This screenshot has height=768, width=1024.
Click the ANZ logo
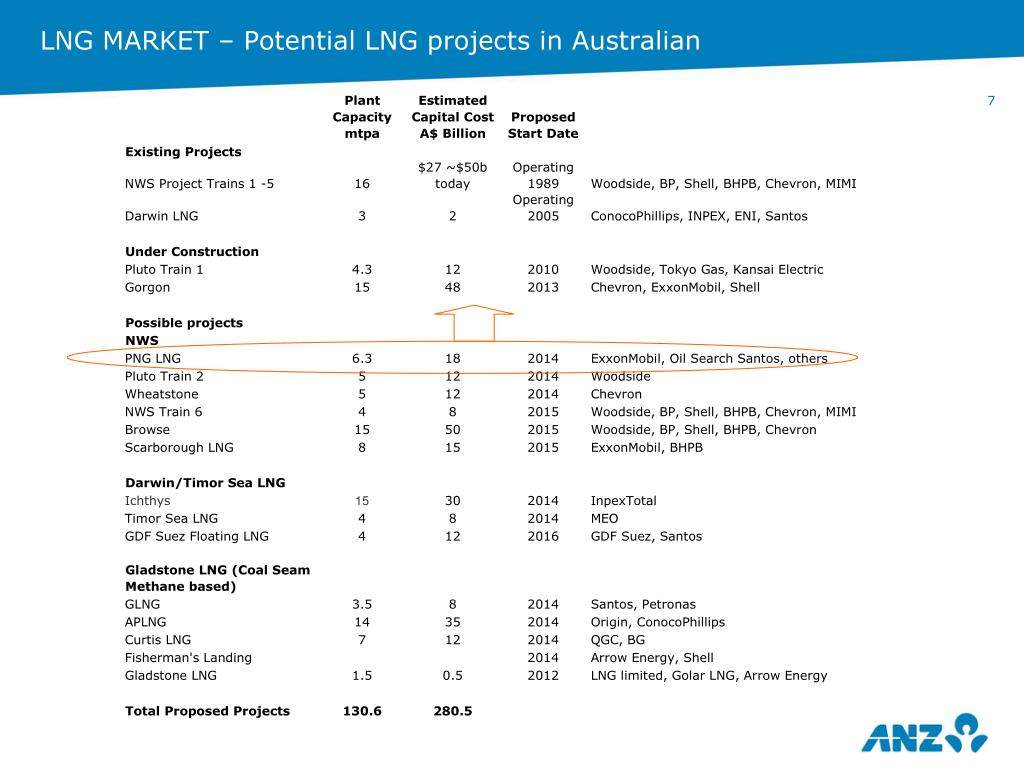(x=924, y=733)
